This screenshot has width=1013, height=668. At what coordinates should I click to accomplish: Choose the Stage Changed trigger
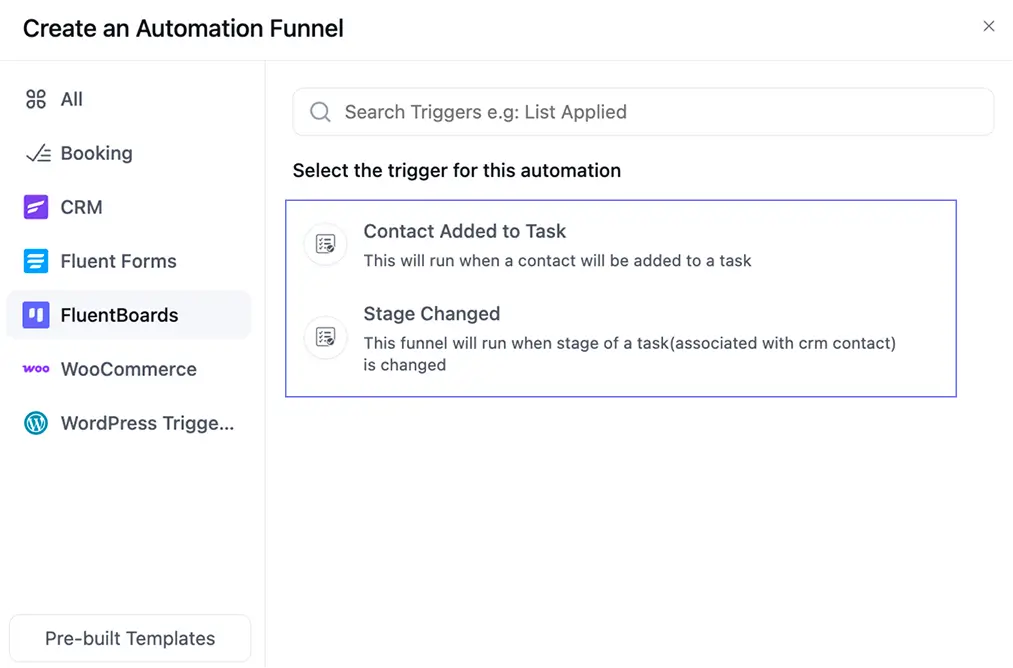[x=620, y=338]
